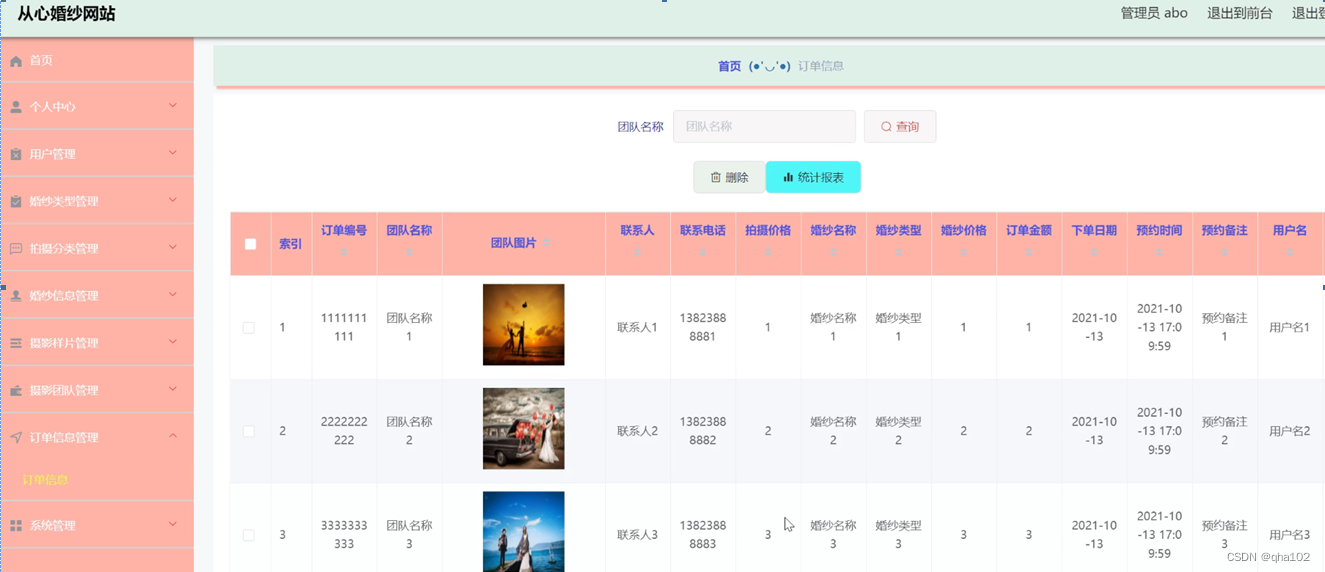The height and width of the screenshot is (572, 1325).
Task: Open the seaside couple thumbnail in row 3
Action: pyautogui.click(x=523, y=531)
